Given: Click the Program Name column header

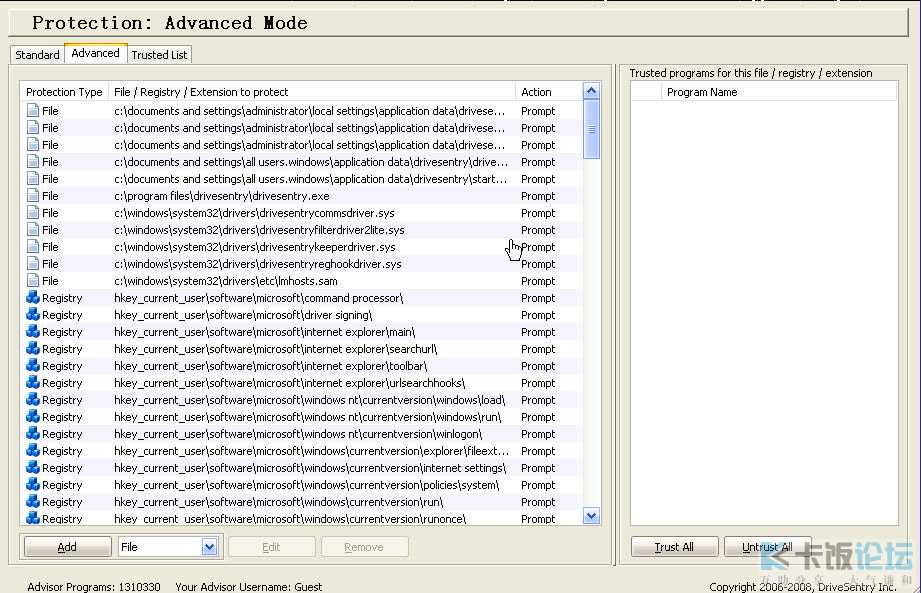Looking at the screenshot, I should point(702,92).
